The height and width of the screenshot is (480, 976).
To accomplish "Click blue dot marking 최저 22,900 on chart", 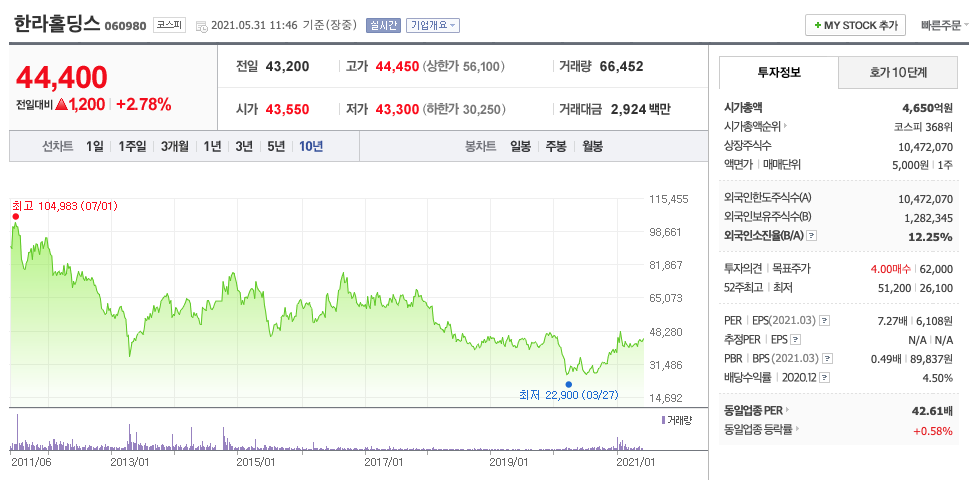I will (568, 384).
